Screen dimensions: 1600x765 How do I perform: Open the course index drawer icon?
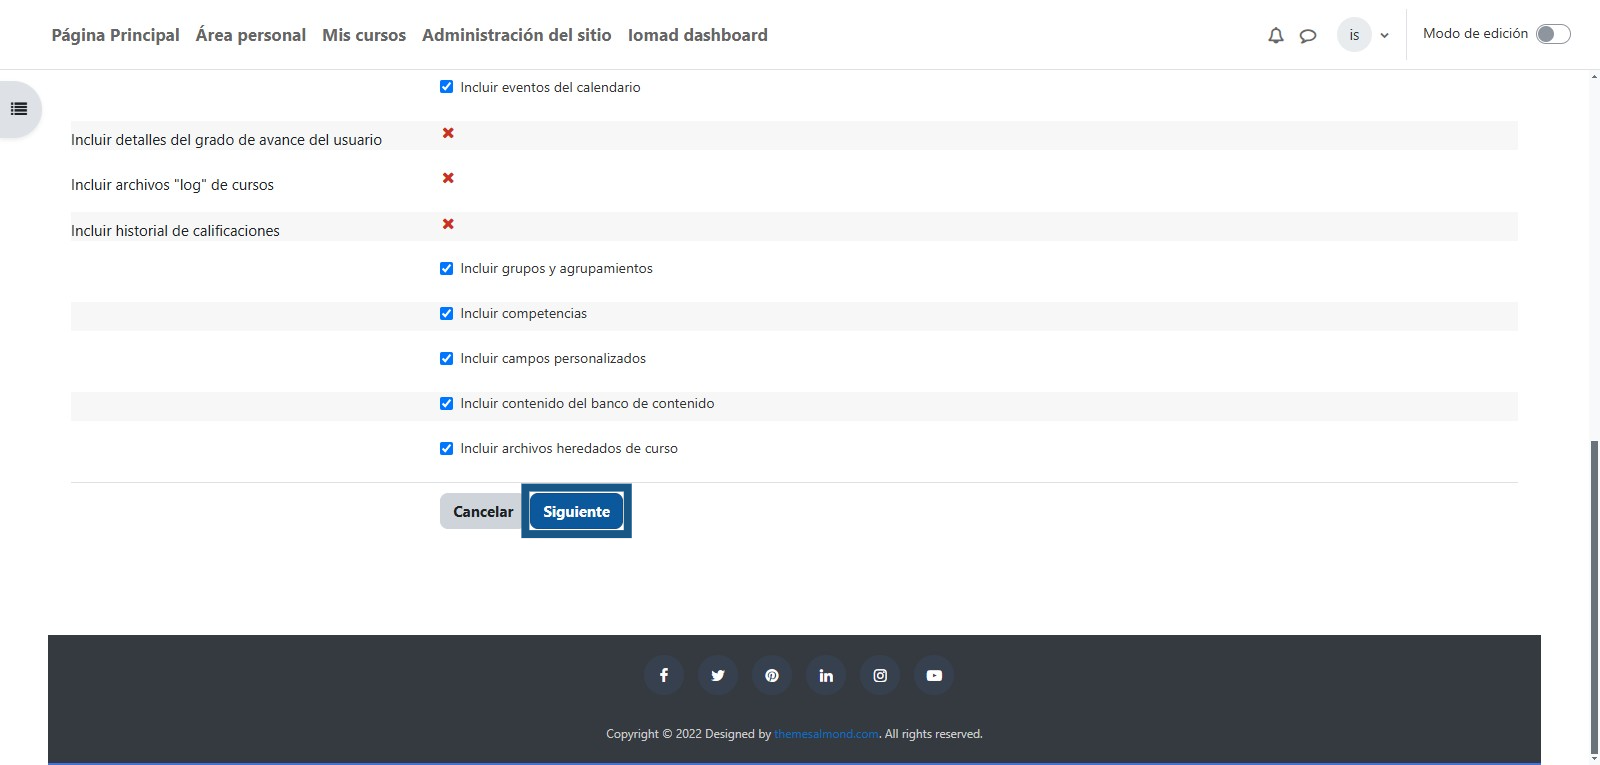tap(19, 109)
